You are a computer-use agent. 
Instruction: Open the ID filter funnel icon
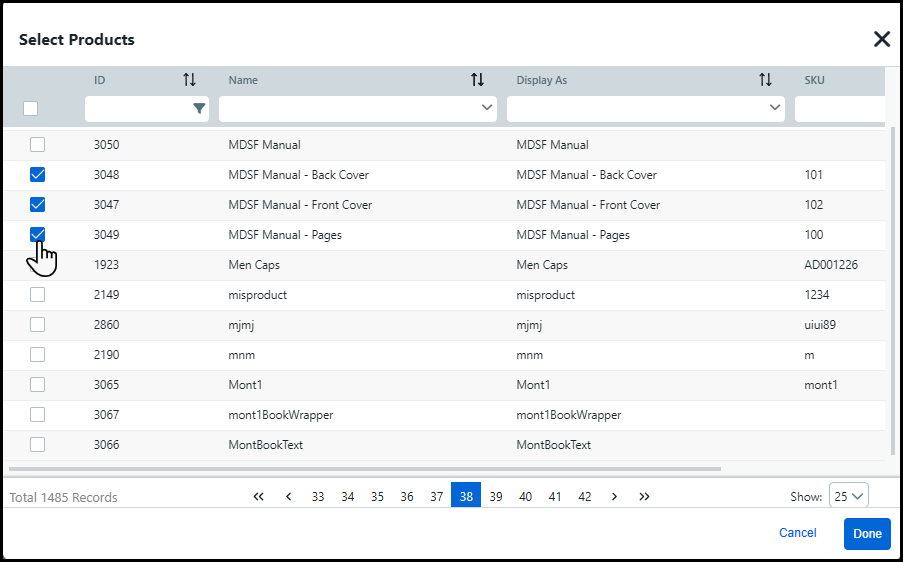199,108
